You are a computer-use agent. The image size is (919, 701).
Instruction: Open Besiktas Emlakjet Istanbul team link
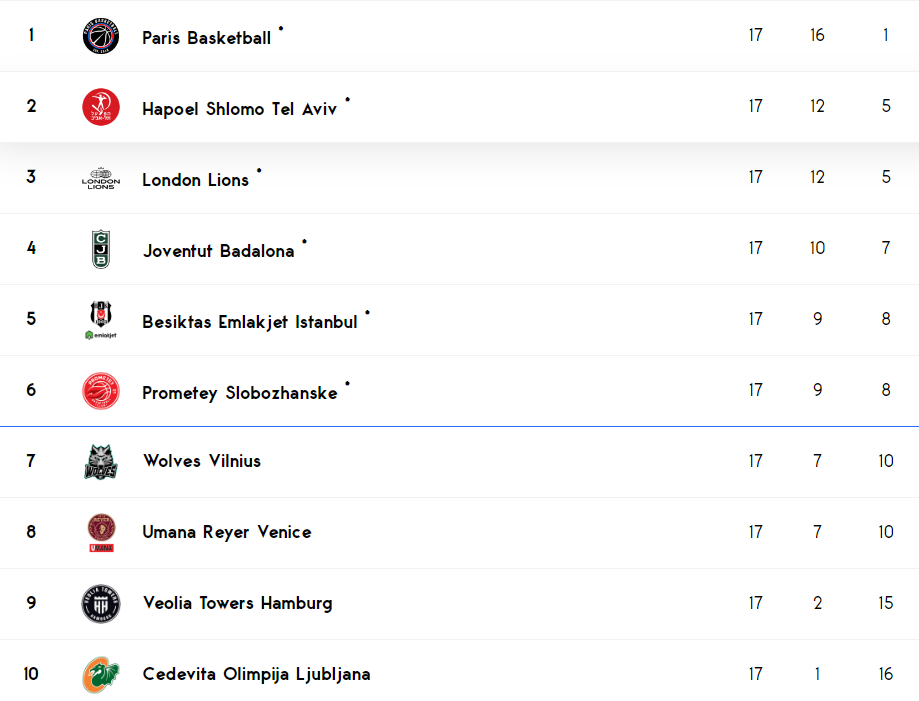tap(250, 322)
